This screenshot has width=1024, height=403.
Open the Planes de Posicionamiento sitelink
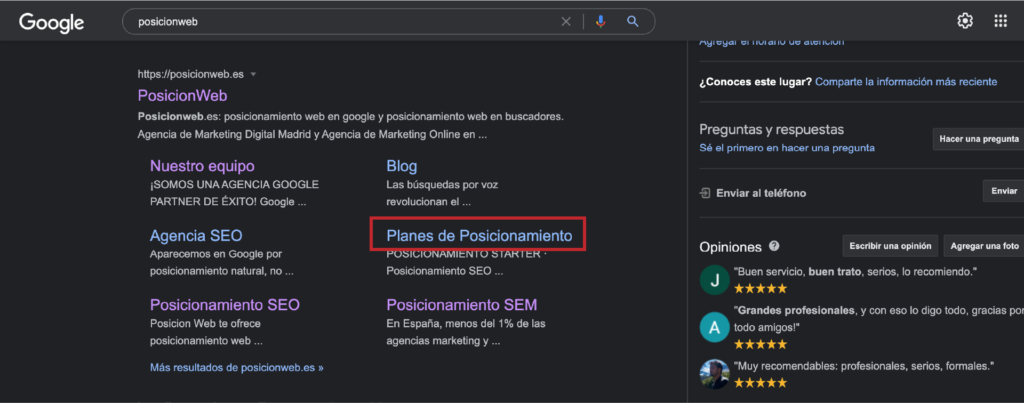tap(479, 236)
